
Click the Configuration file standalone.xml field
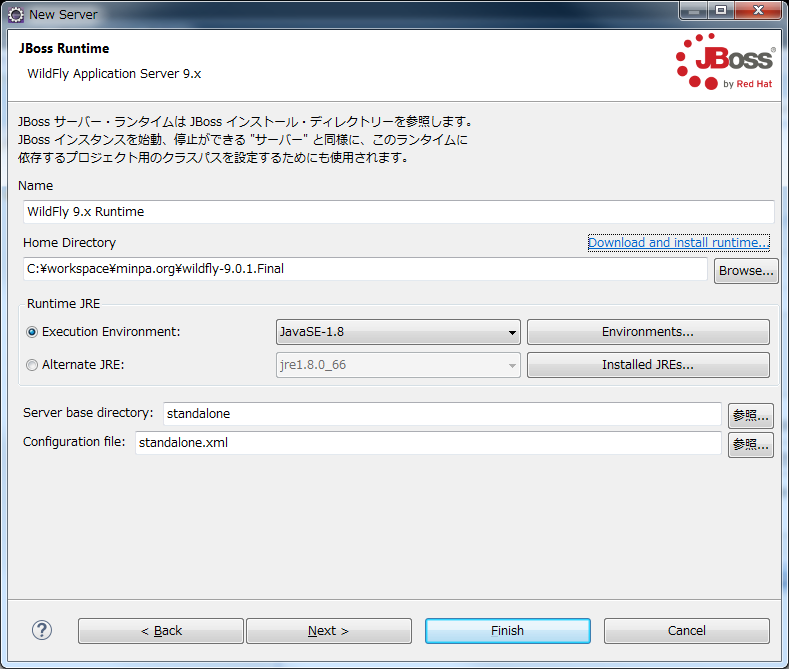[427, 443]
